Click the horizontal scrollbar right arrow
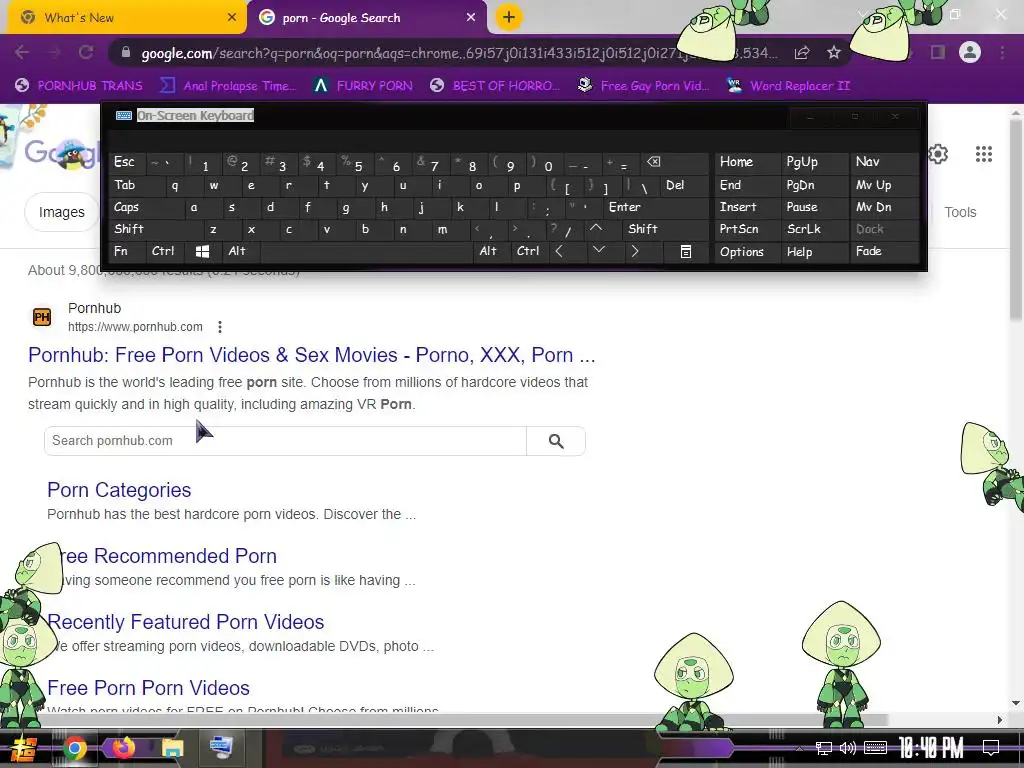The height and width of the screenshot is (768, 1024). [1000, 719]
